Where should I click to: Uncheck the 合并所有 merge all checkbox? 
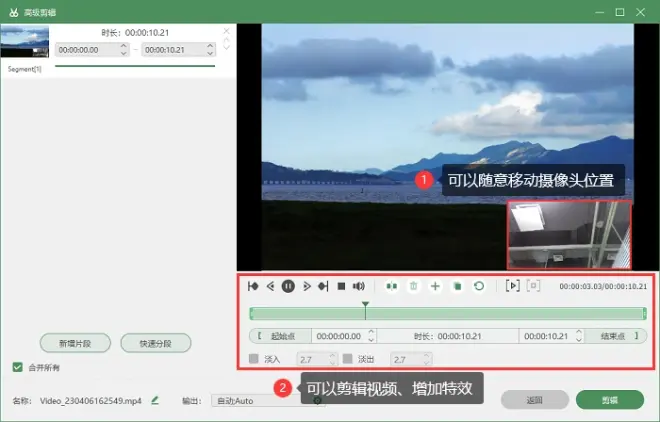pyautogui.click(x=17, y=367)
